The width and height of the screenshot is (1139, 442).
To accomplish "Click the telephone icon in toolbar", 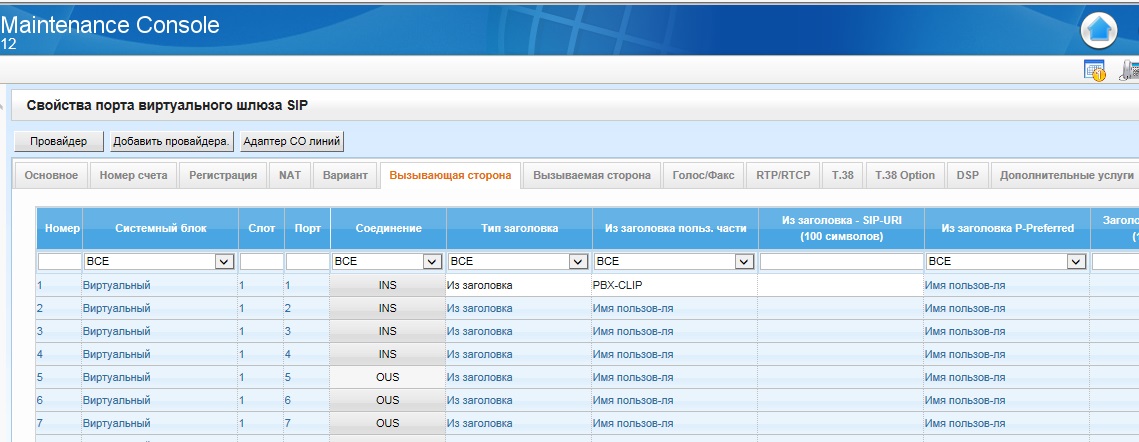I will coord(1130,70).
